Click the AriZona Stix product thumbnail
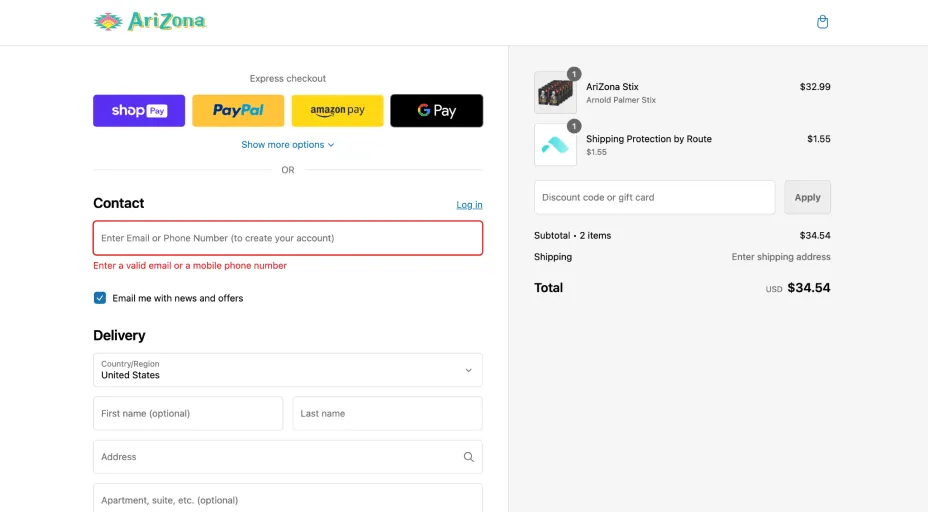 555,92
